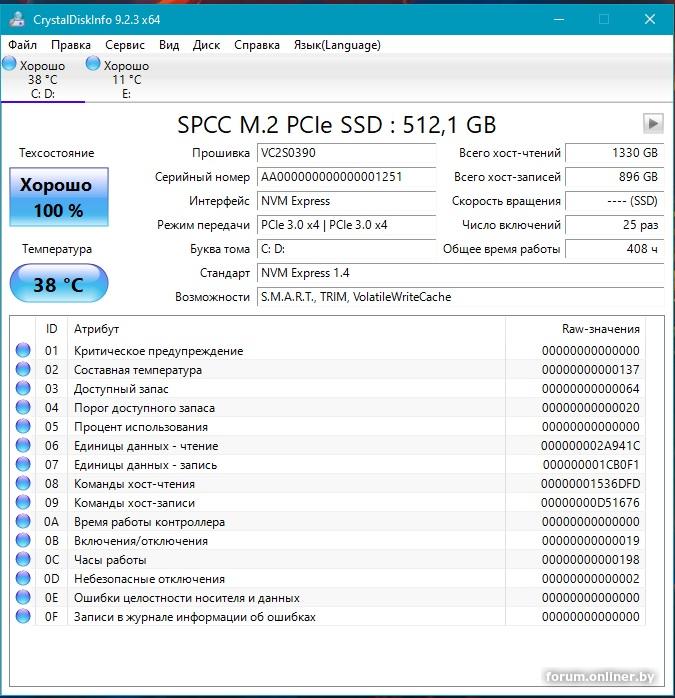Select raw value 0000000000019

590,540
